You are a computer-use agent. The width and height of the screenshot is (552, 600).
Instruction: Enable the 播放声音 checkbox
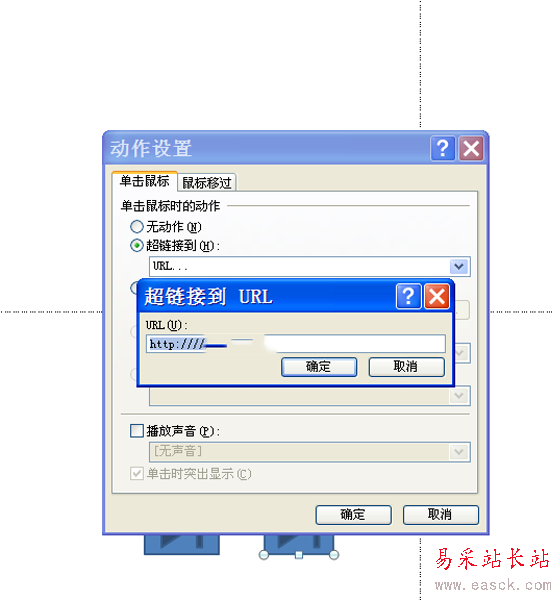point(137,430)
